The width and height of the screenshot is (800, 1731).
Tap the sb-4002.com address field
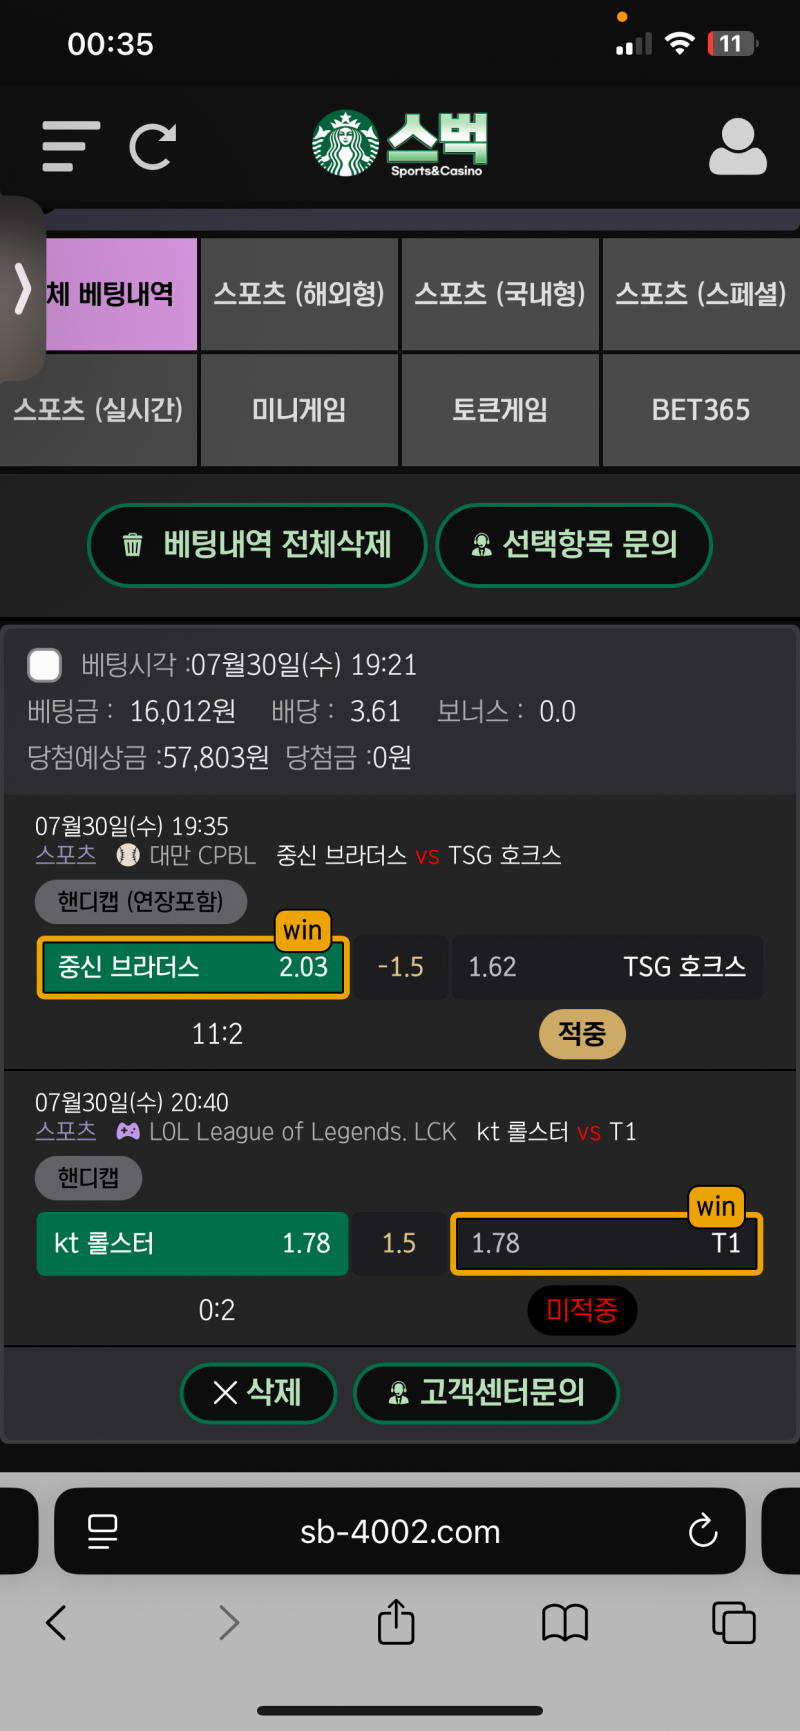click(x=400, y=1531)
